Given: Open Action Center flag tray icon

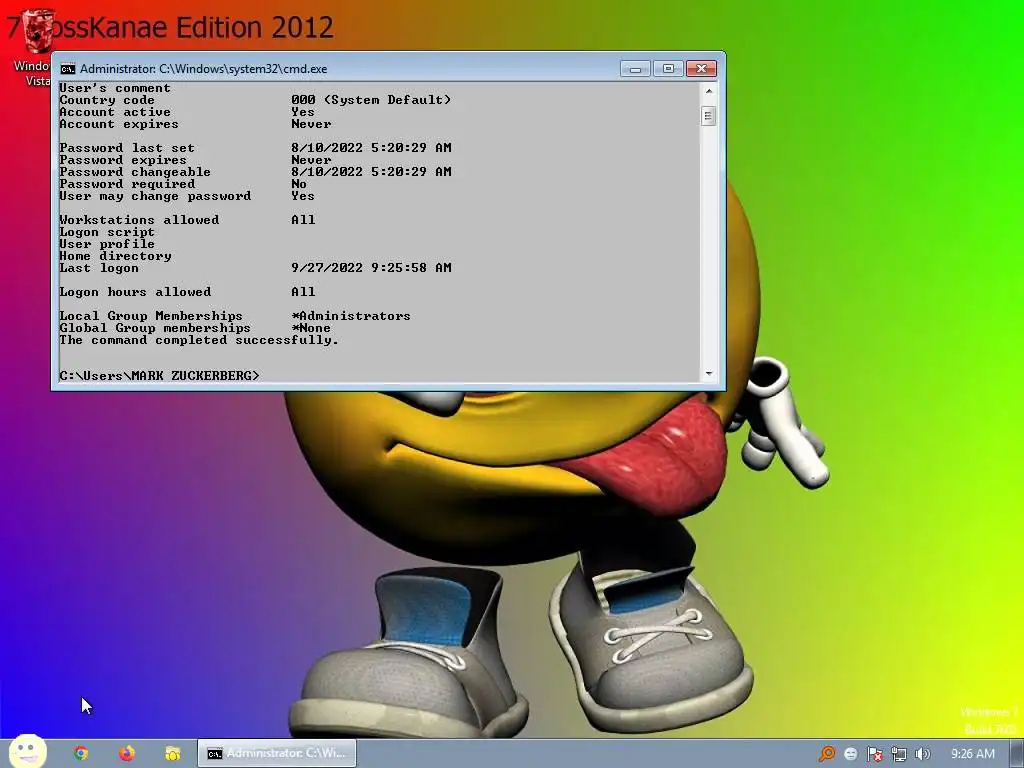Looking at the screenshot, I should click(x=874, y=754).
